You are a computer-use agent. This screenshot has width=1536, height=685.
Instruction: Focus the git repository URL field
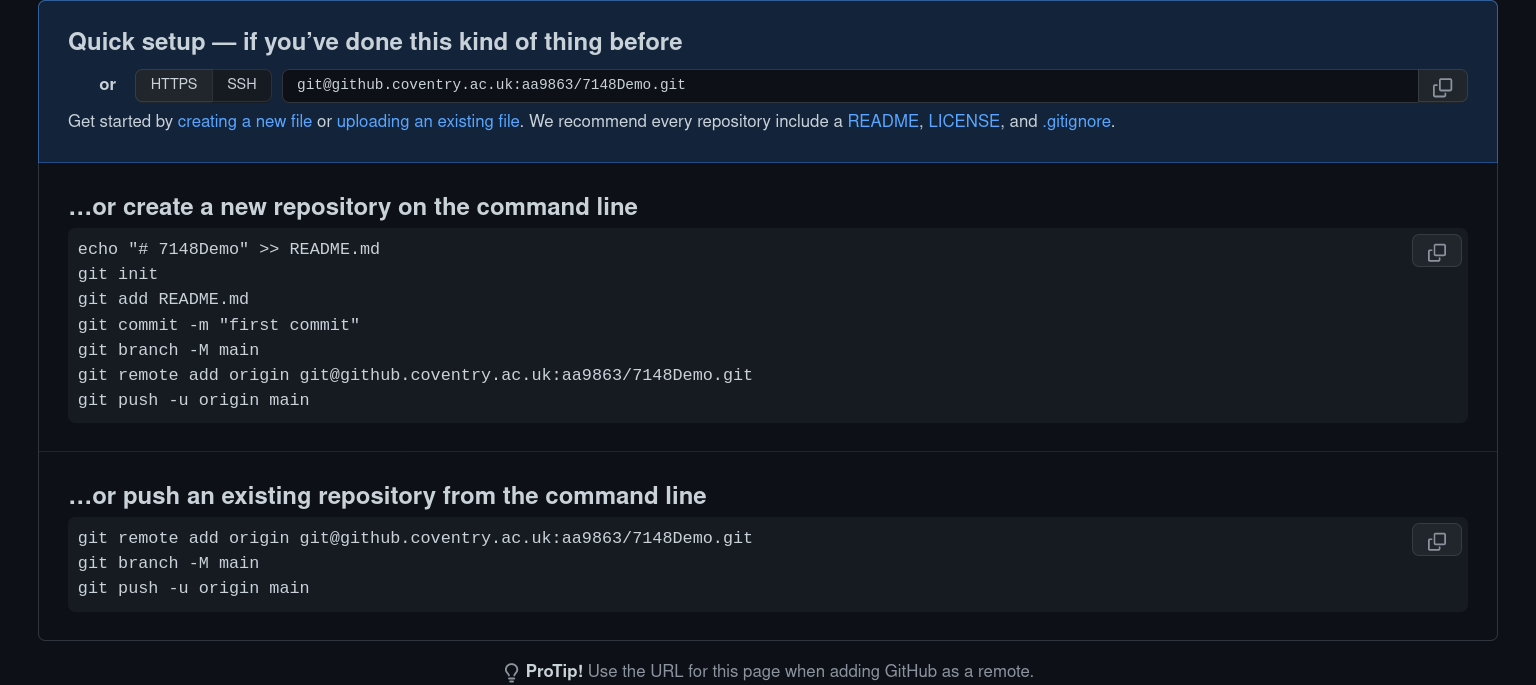[850, 86]
